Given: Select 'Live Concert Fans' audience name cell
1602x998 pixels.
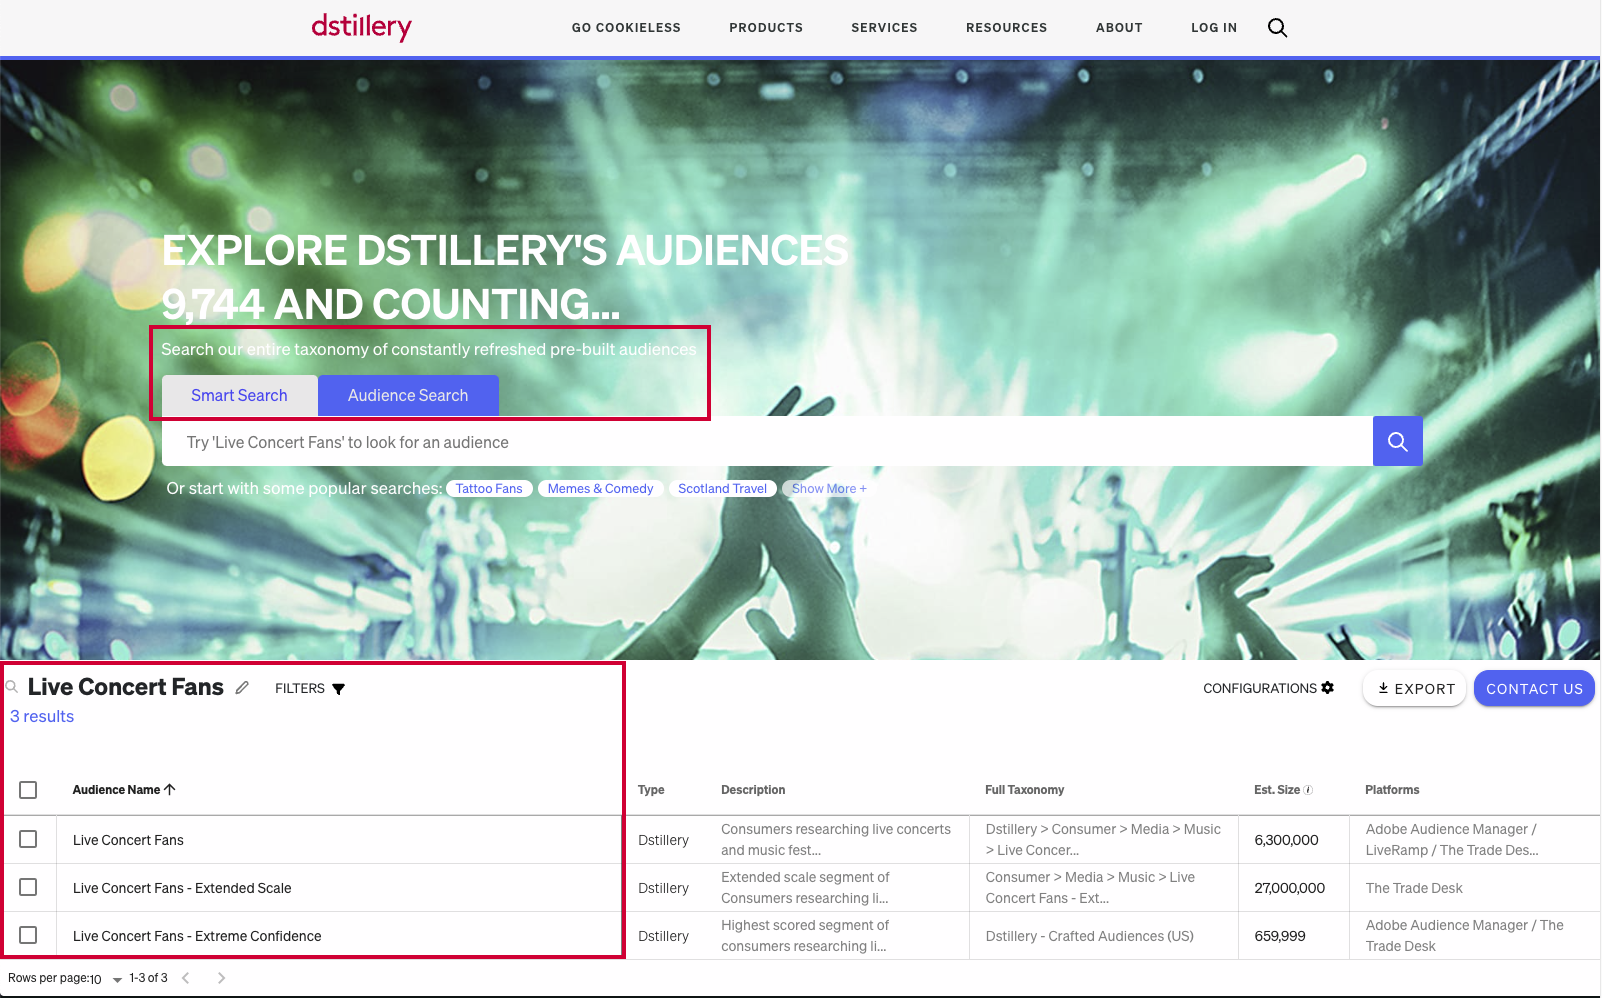Looking at the screenshot, I should coord(128,840).
